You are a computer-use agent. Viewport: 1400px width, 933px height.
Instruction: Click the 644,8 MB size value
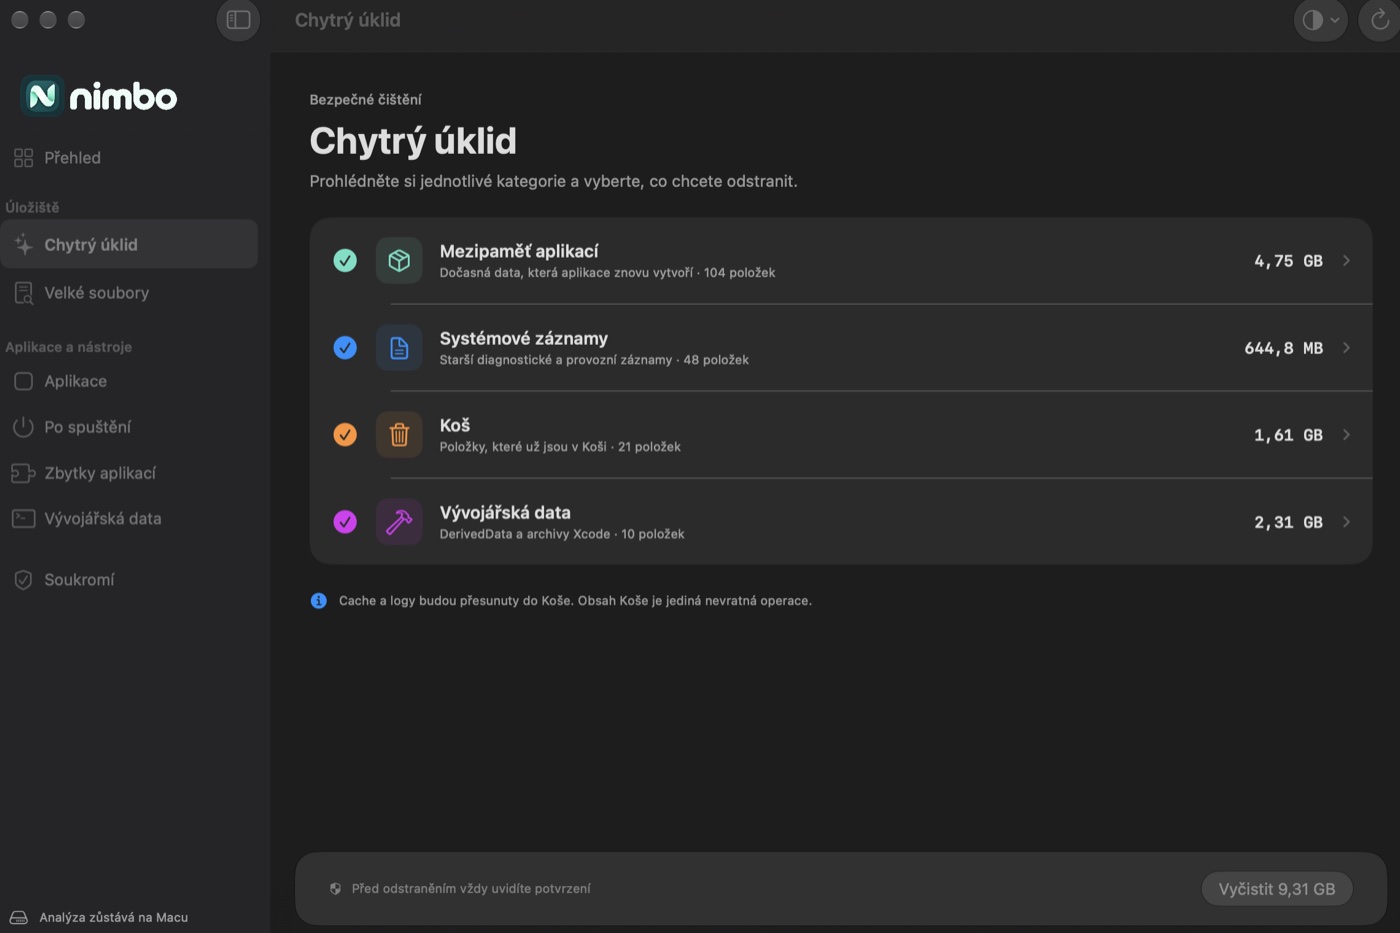pos(1283,348)
